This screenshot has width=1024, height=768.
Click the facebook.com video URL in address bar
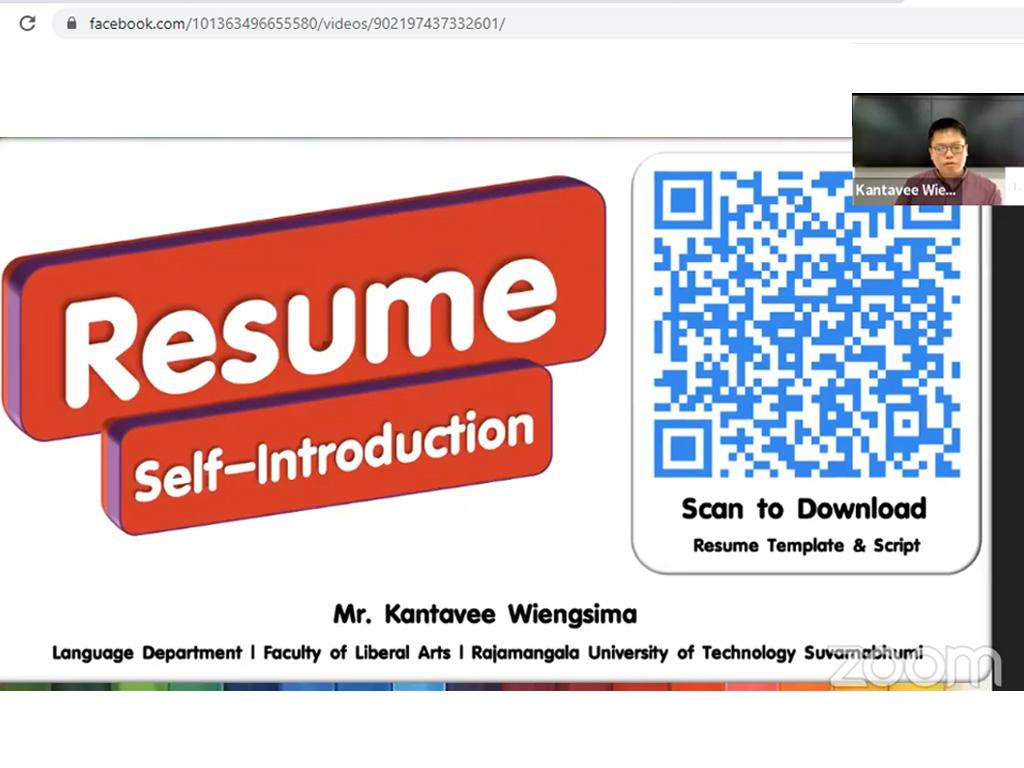click(296, 23)
